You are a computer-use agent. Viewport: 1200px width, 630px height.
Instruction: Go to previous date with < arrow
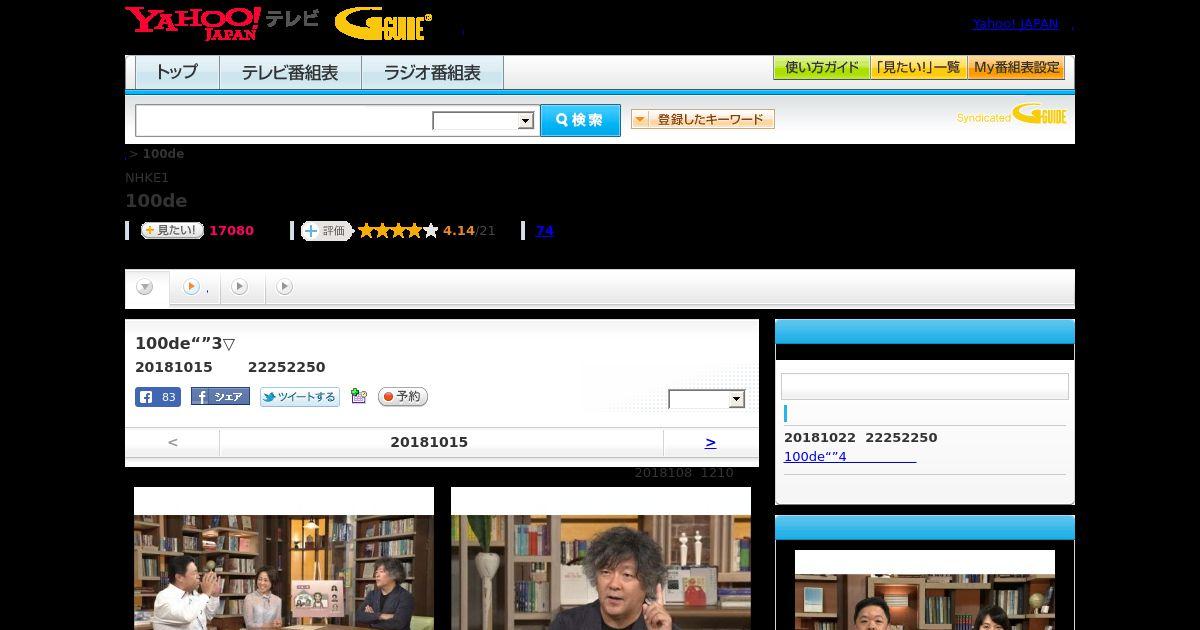pos(173,442)
